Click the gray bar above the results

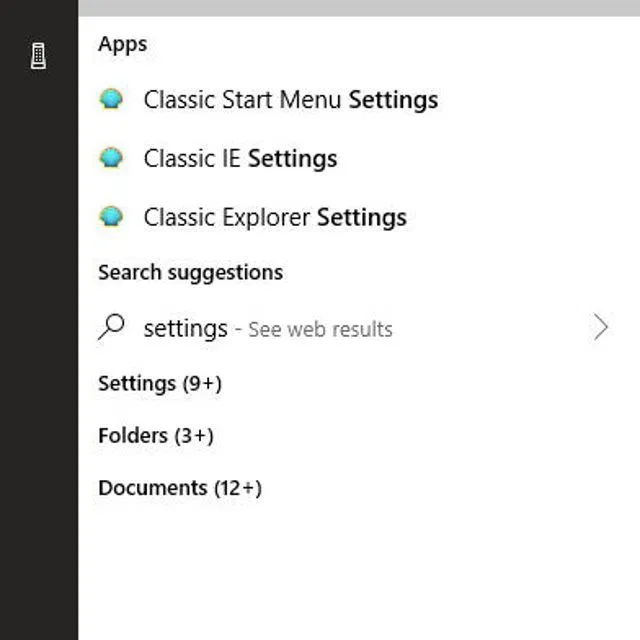[358, 7]
